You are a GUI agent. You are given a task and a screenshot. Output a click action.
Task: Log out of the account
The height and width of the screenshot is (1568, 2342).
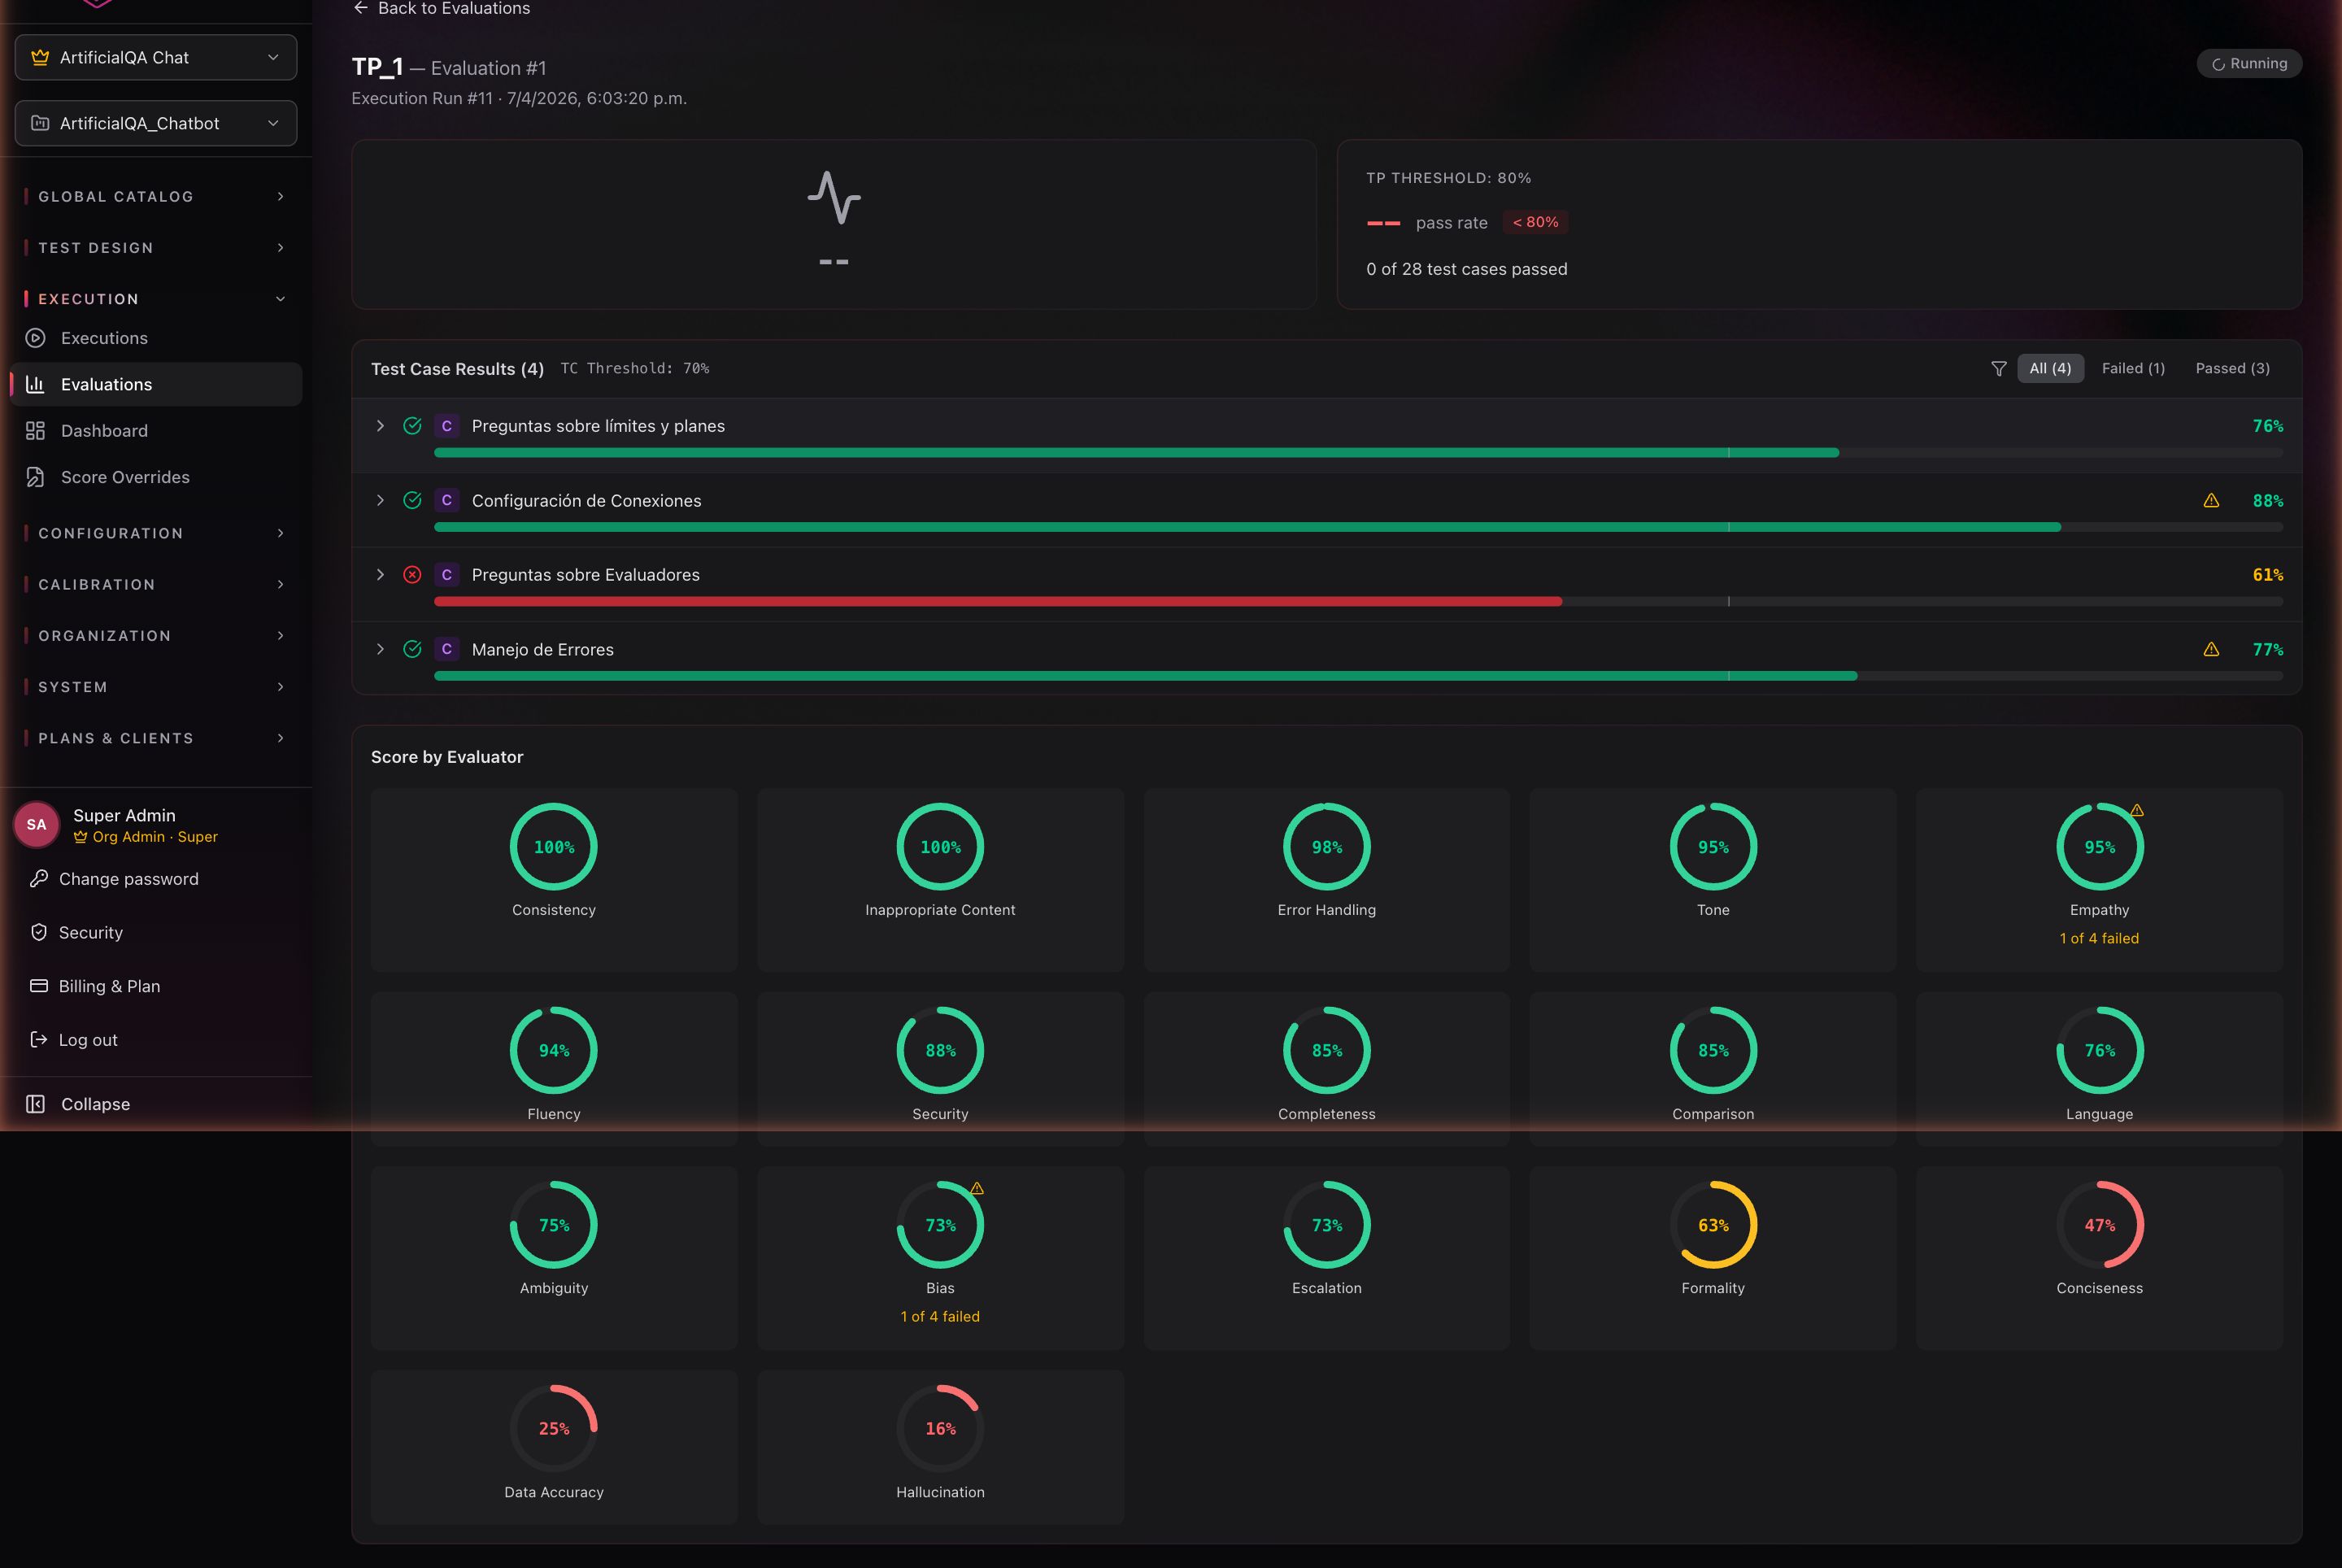[x=88, y=1040]
